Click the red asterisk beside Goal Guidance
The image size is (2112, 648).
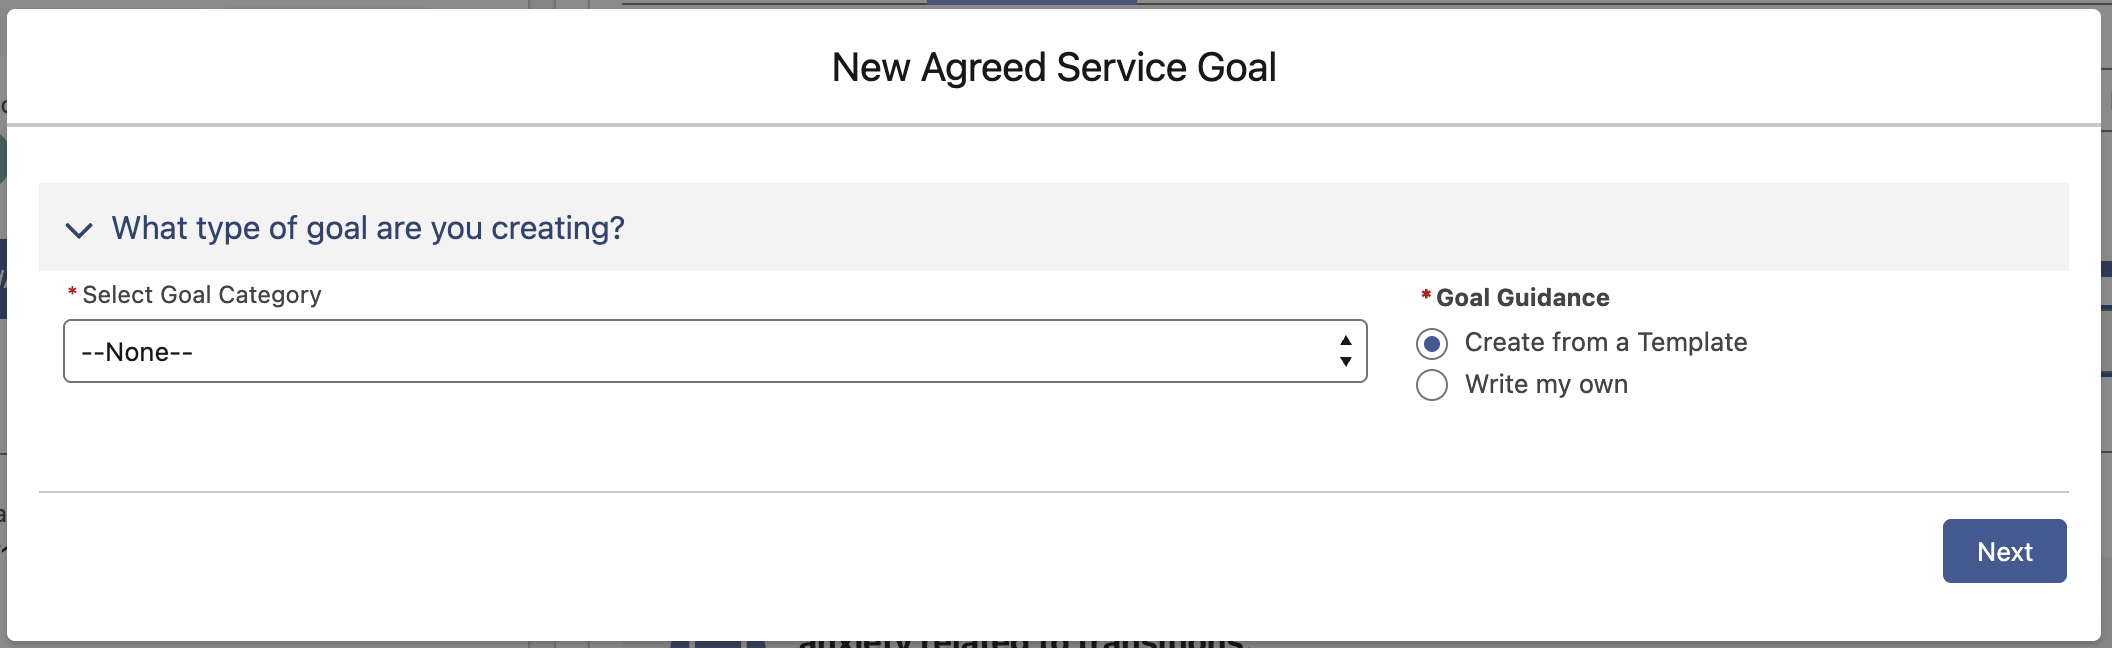coord(1424,295)
